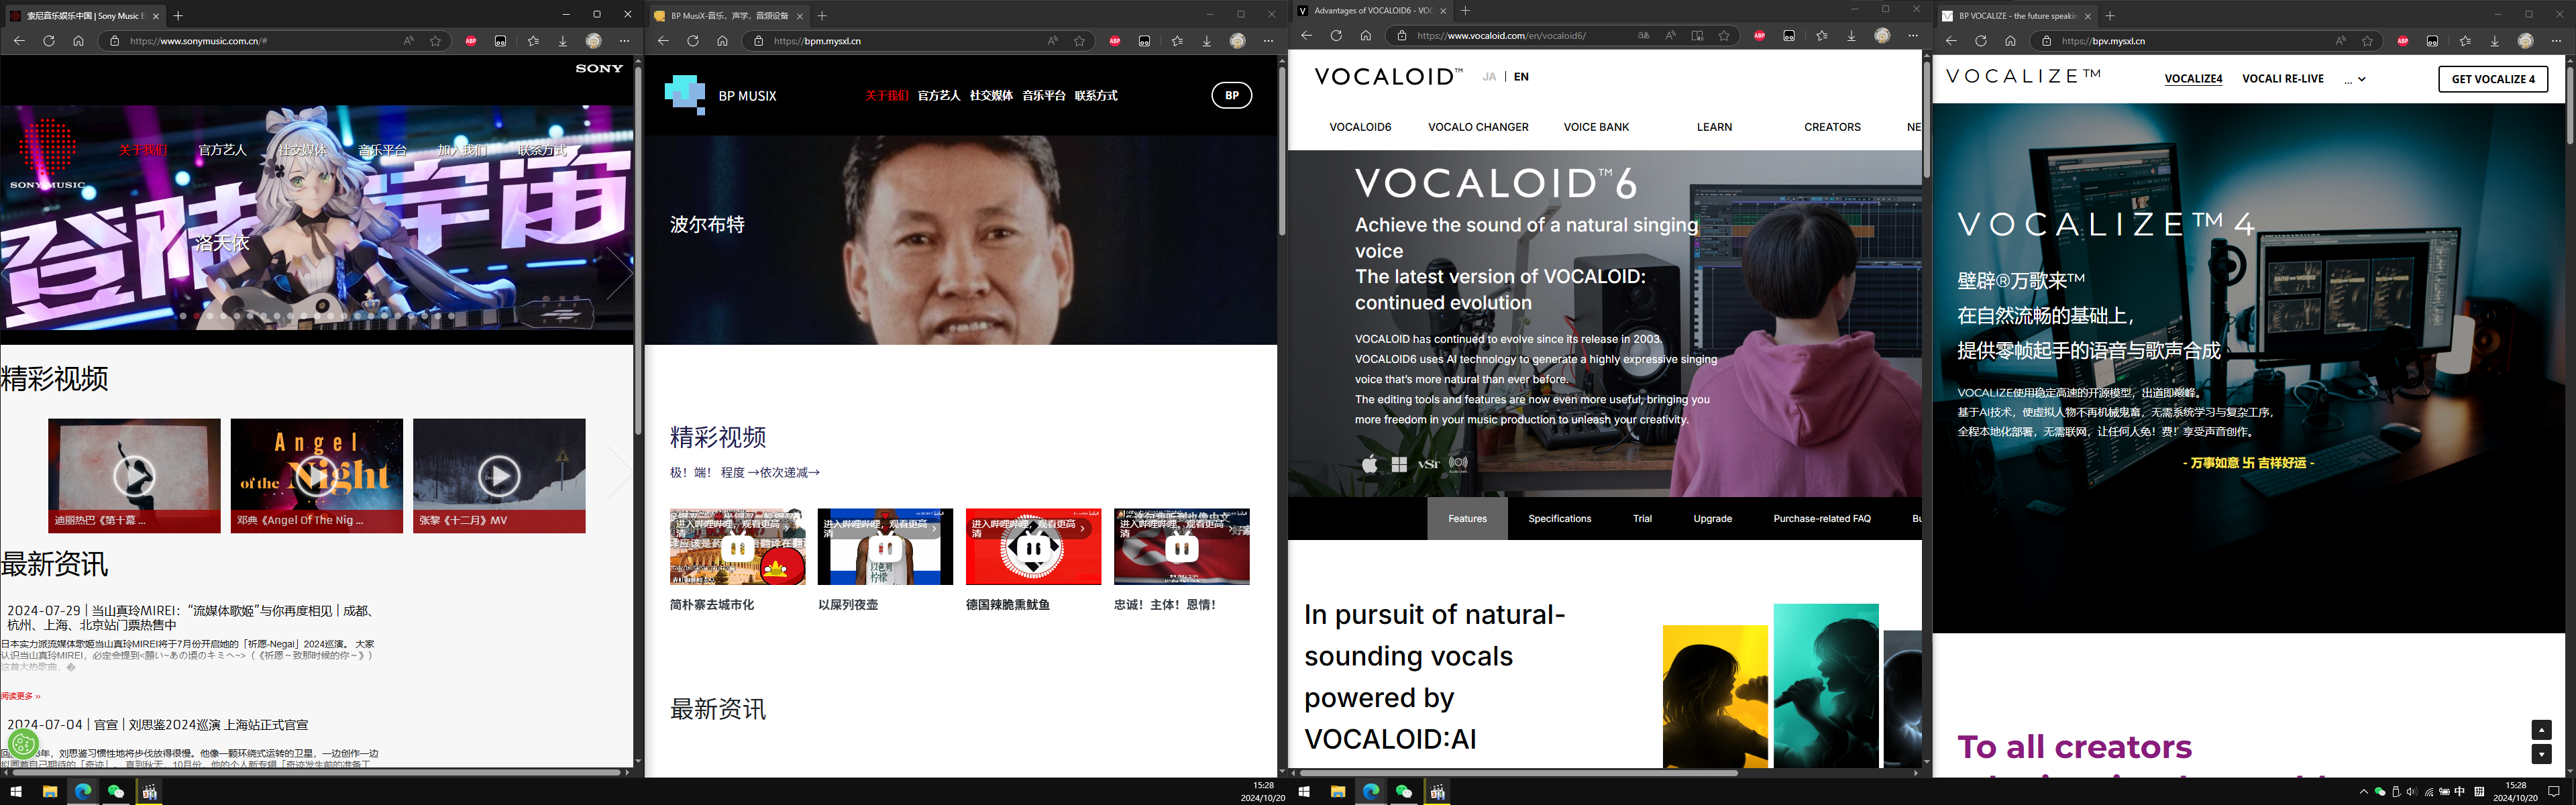
Task: Click read aloud icon in vocaloid.com address bar
Action: pos(1670,36)
